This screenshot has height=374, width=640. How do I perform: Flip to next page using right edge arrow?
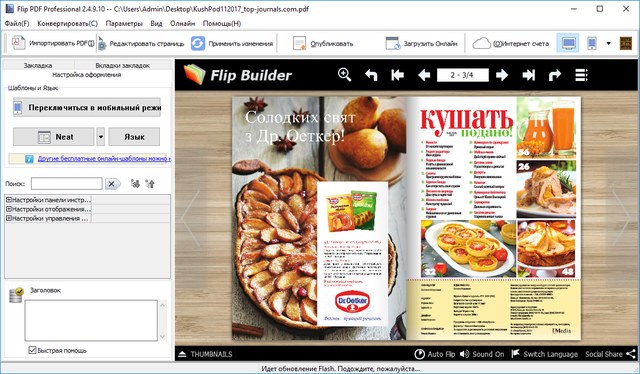coord(621,218)
